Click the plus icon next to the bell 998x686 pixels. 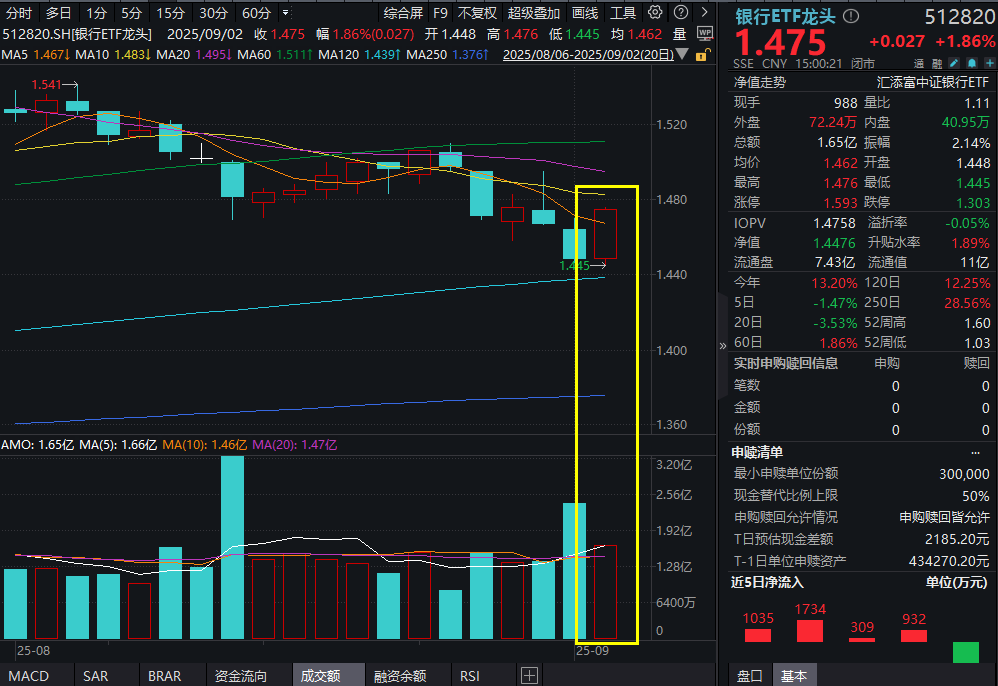(988, 62)
